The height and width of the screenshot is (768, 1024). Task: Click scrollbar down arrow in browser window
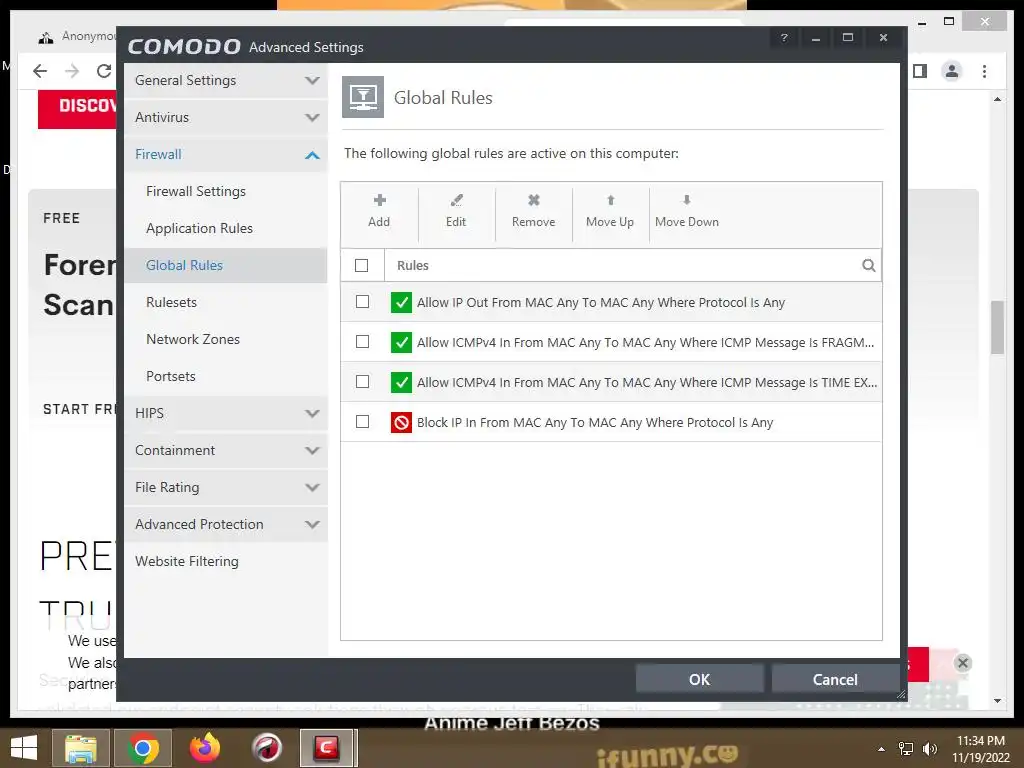997,701
